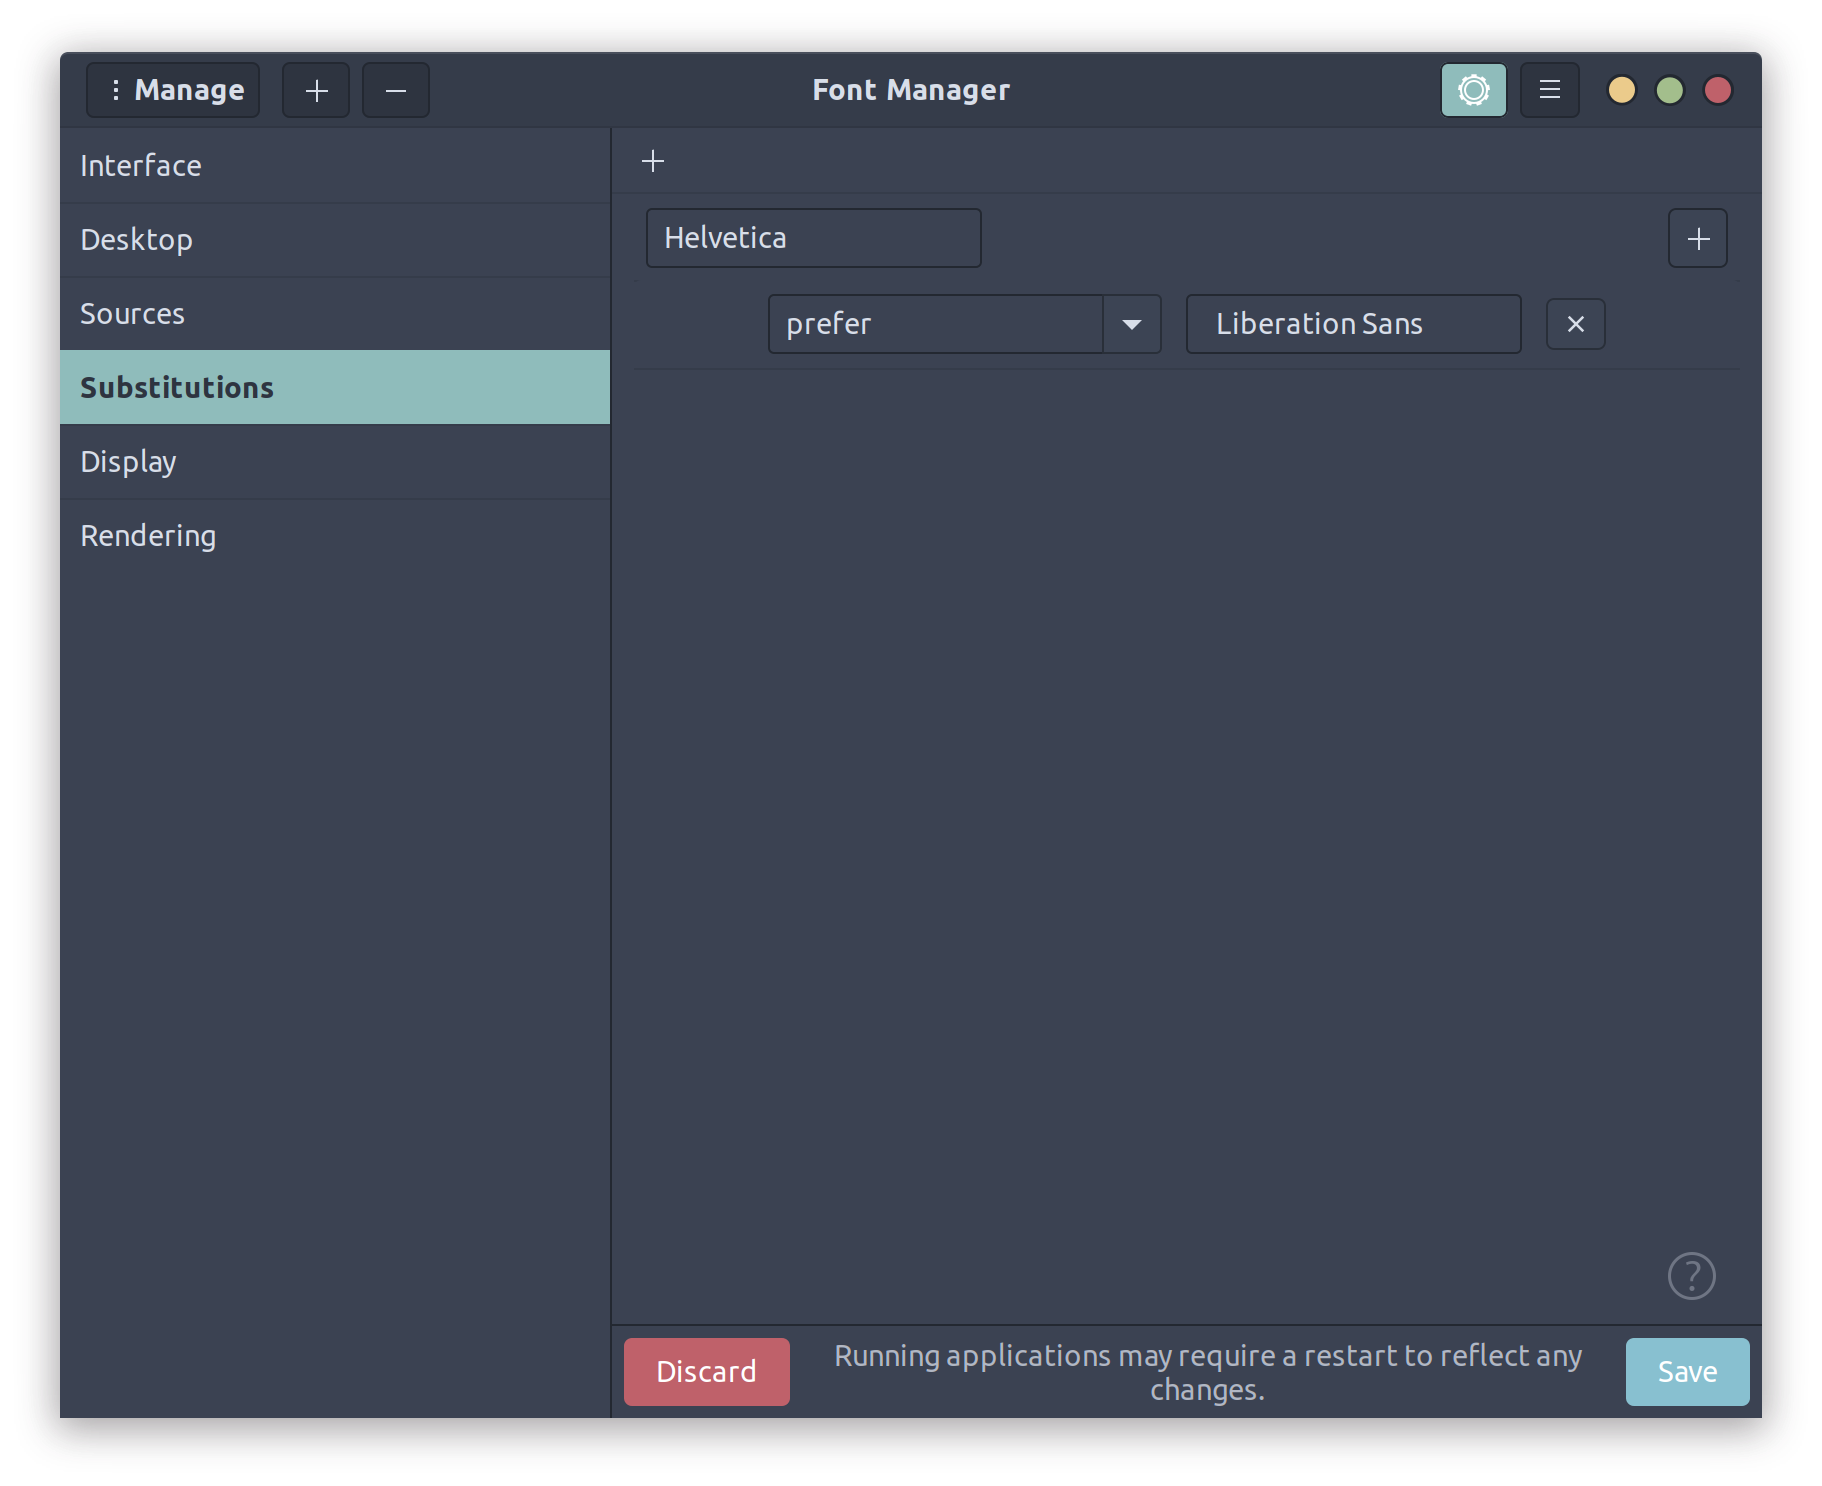This screenshot has height=1486, width=1822.
Task: Discard the substitution changes
Action: tap(707, 1372)
